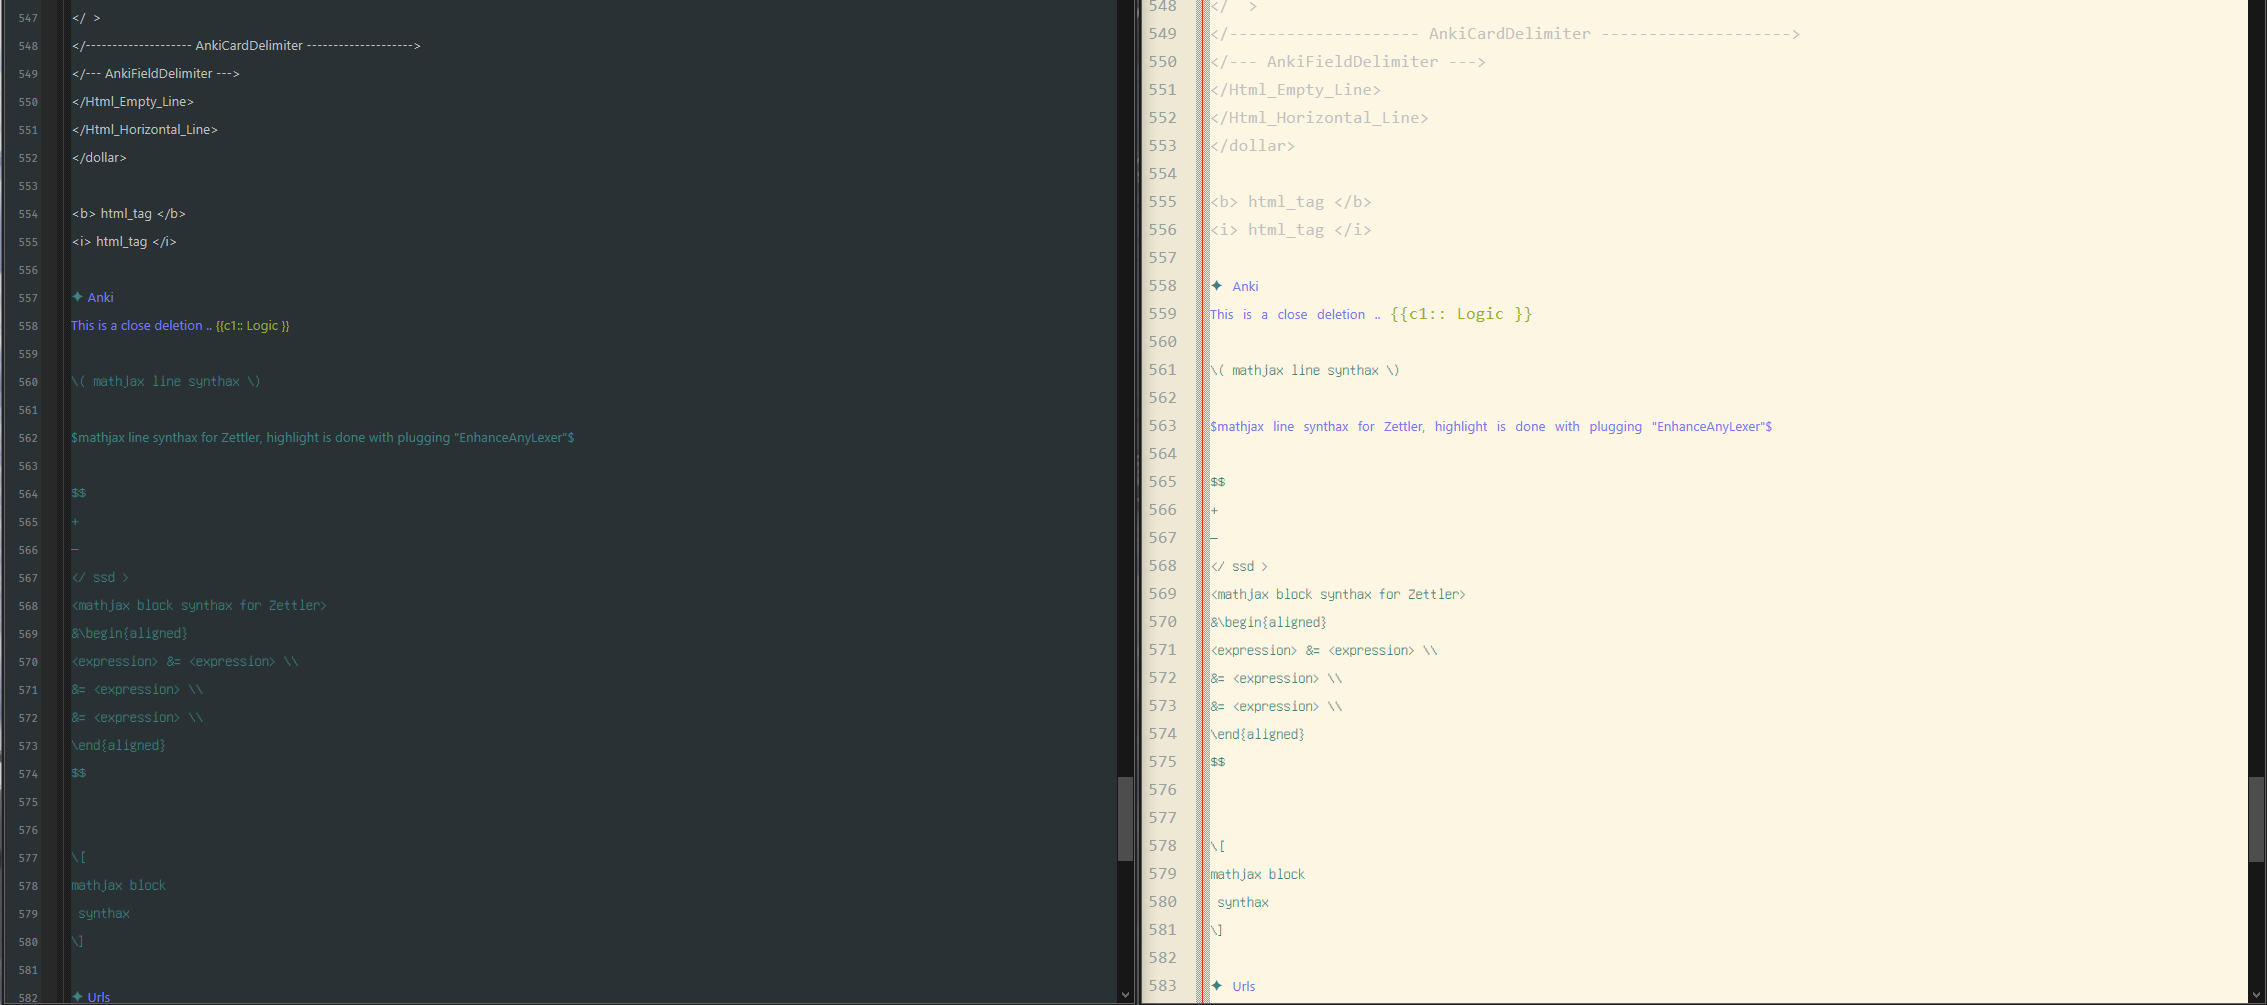Click the dark pane's vertical scrollbar thumb
Screen dimensions: 2267x1005
1125,818
